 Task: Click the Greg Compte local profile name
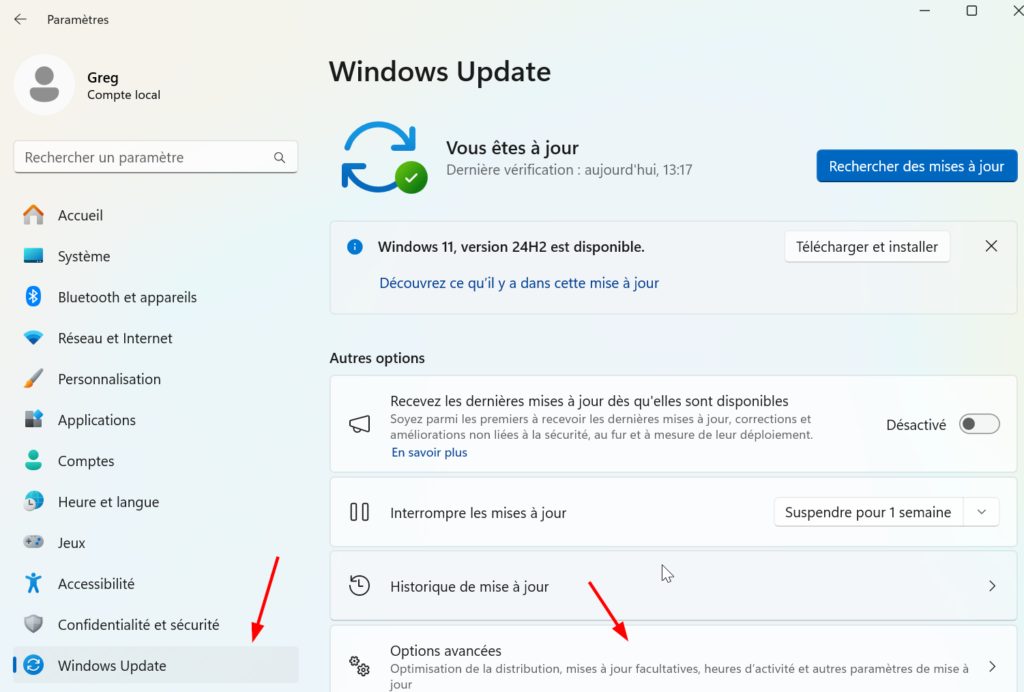pyautogui.click(x=123, y=86)
